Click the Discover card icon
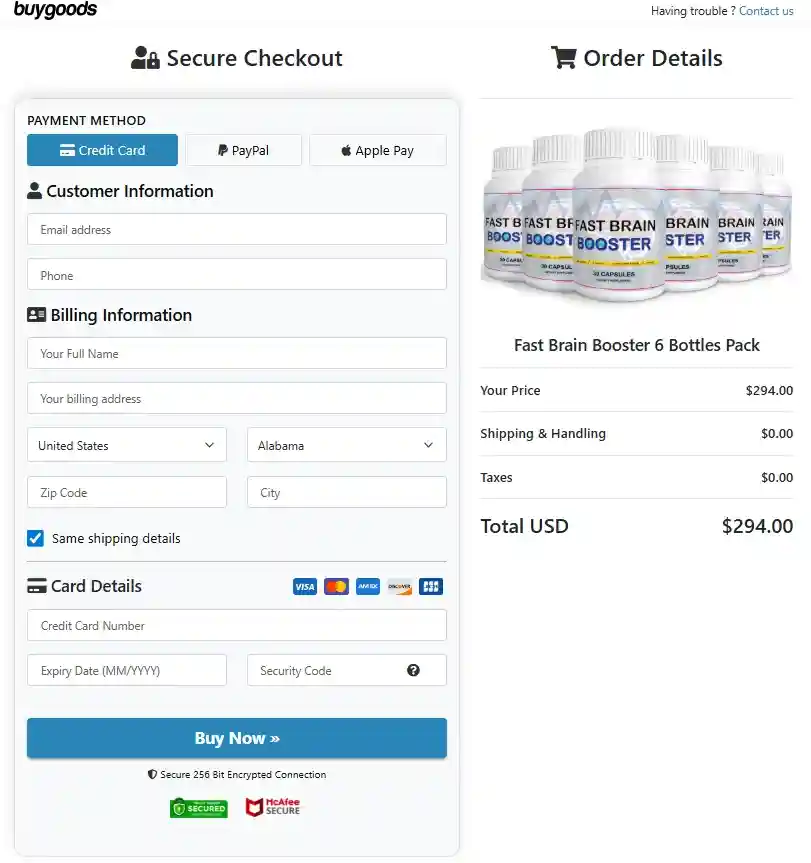Image resolution: width=811 pixels, height=863 pixels. pyautogui.click(x=399, y=586)
